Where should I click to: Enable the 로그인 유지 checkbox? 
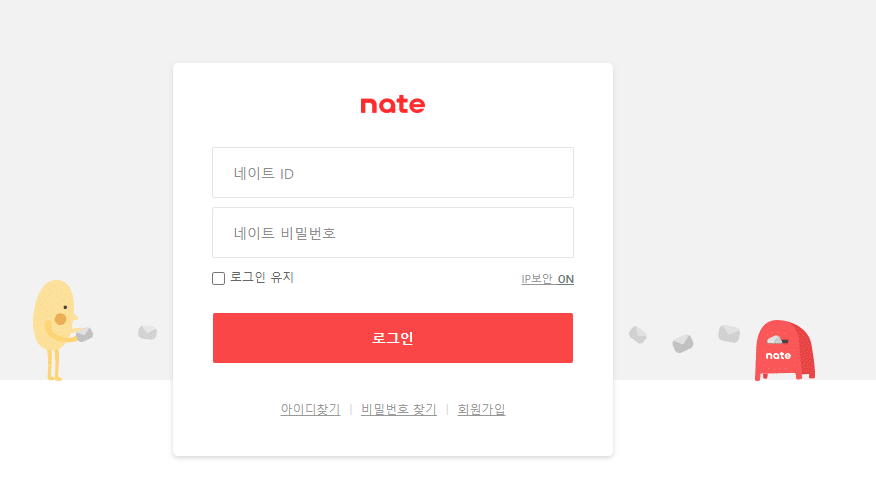tap(218, 278)
